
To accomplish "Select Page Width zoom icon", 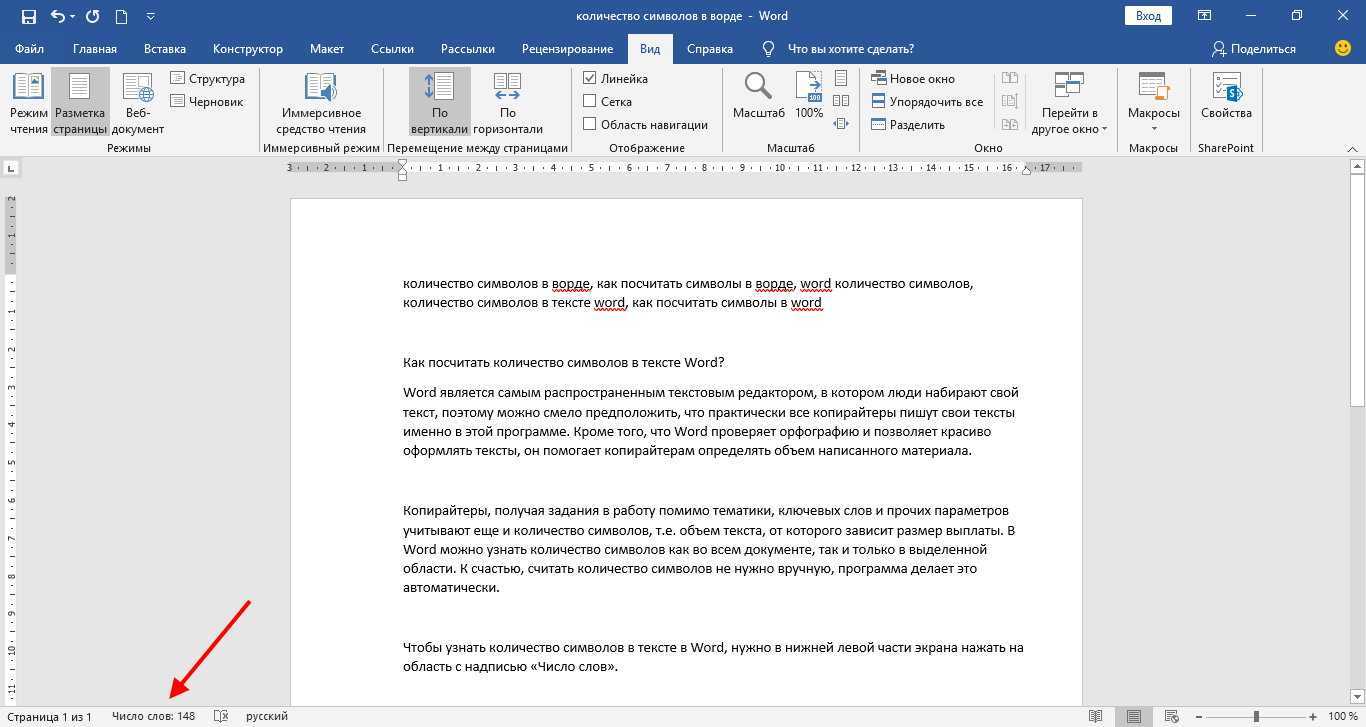I will (x=841, y=124).
